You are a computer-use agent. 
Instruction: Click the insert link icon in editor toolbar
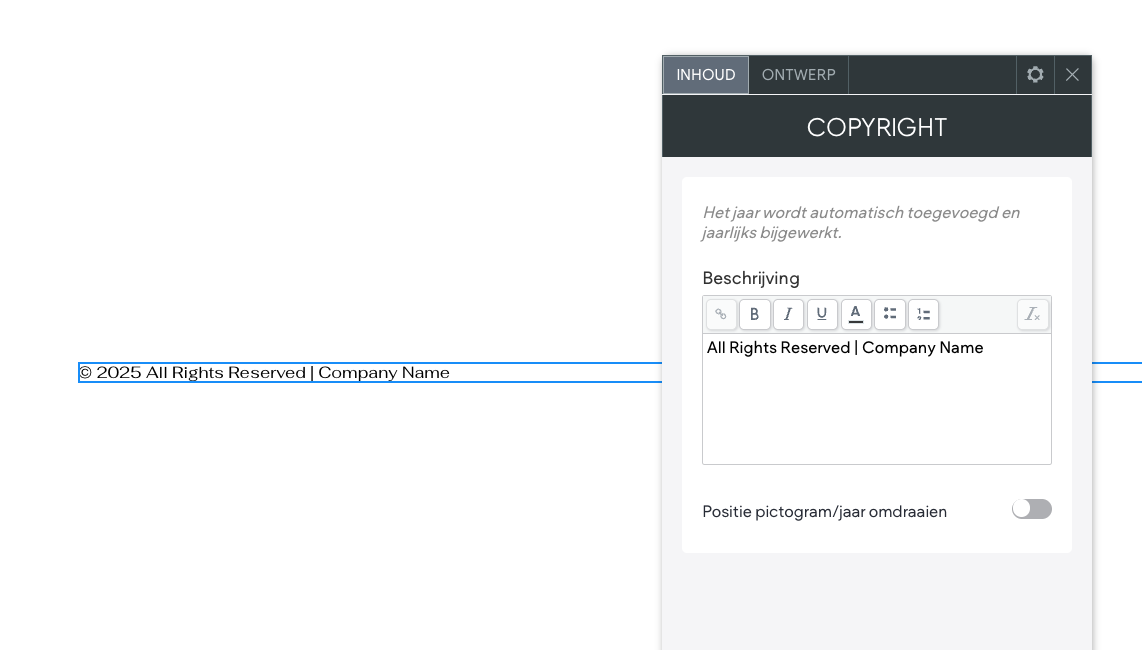click(x=721, y=315)
